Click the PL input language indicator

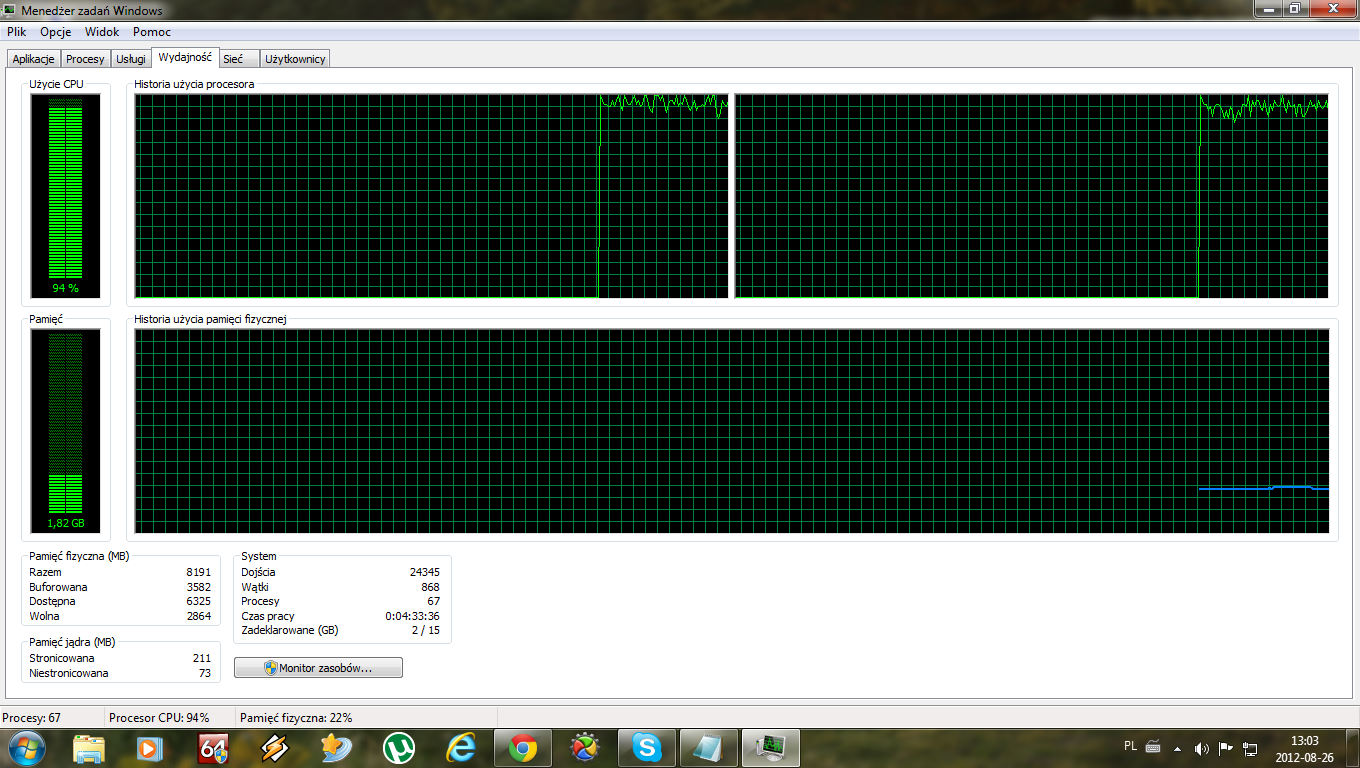coord(1130,746)
